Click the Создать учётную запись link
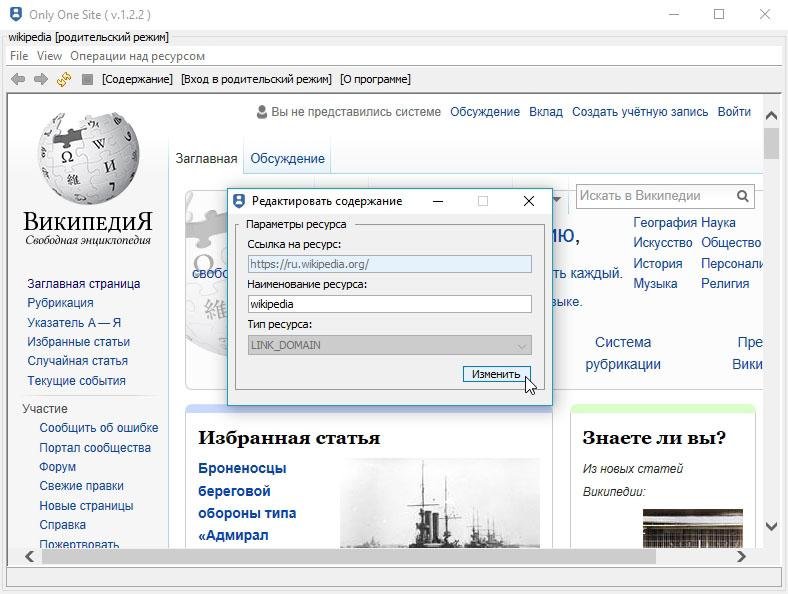Screen dimensions: 788x594 [x=640, y=112]
